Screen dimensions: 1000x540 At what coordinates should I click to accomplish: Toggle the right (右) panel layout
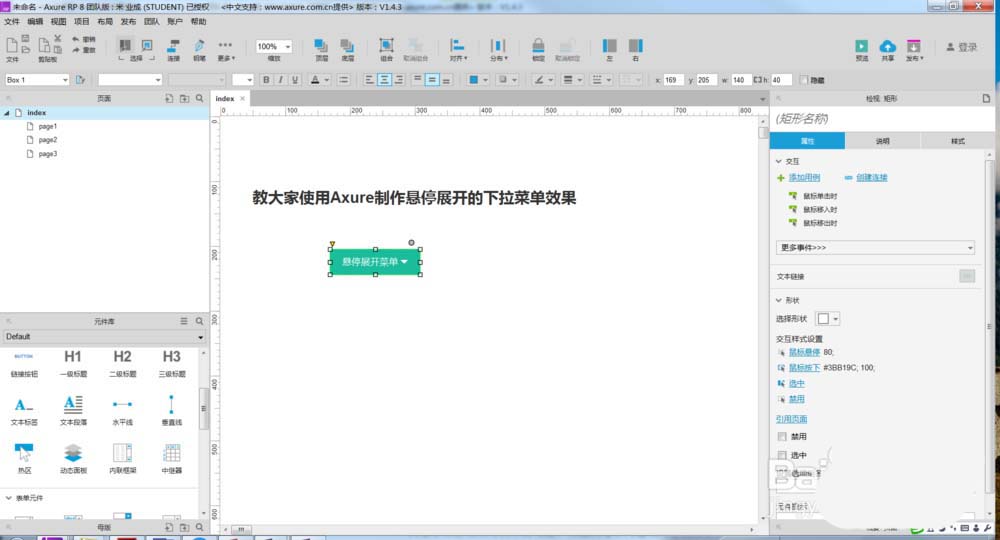coord(635,49)
